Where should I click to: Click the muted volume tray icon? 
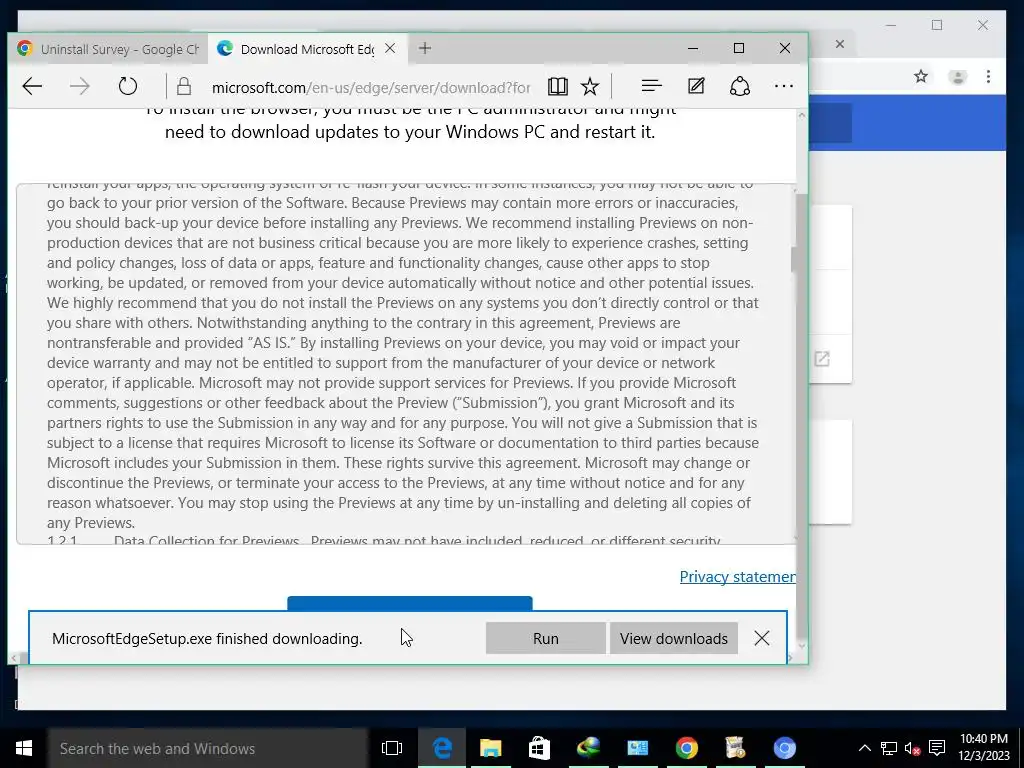pyautogui.click(x=912, y=748)
